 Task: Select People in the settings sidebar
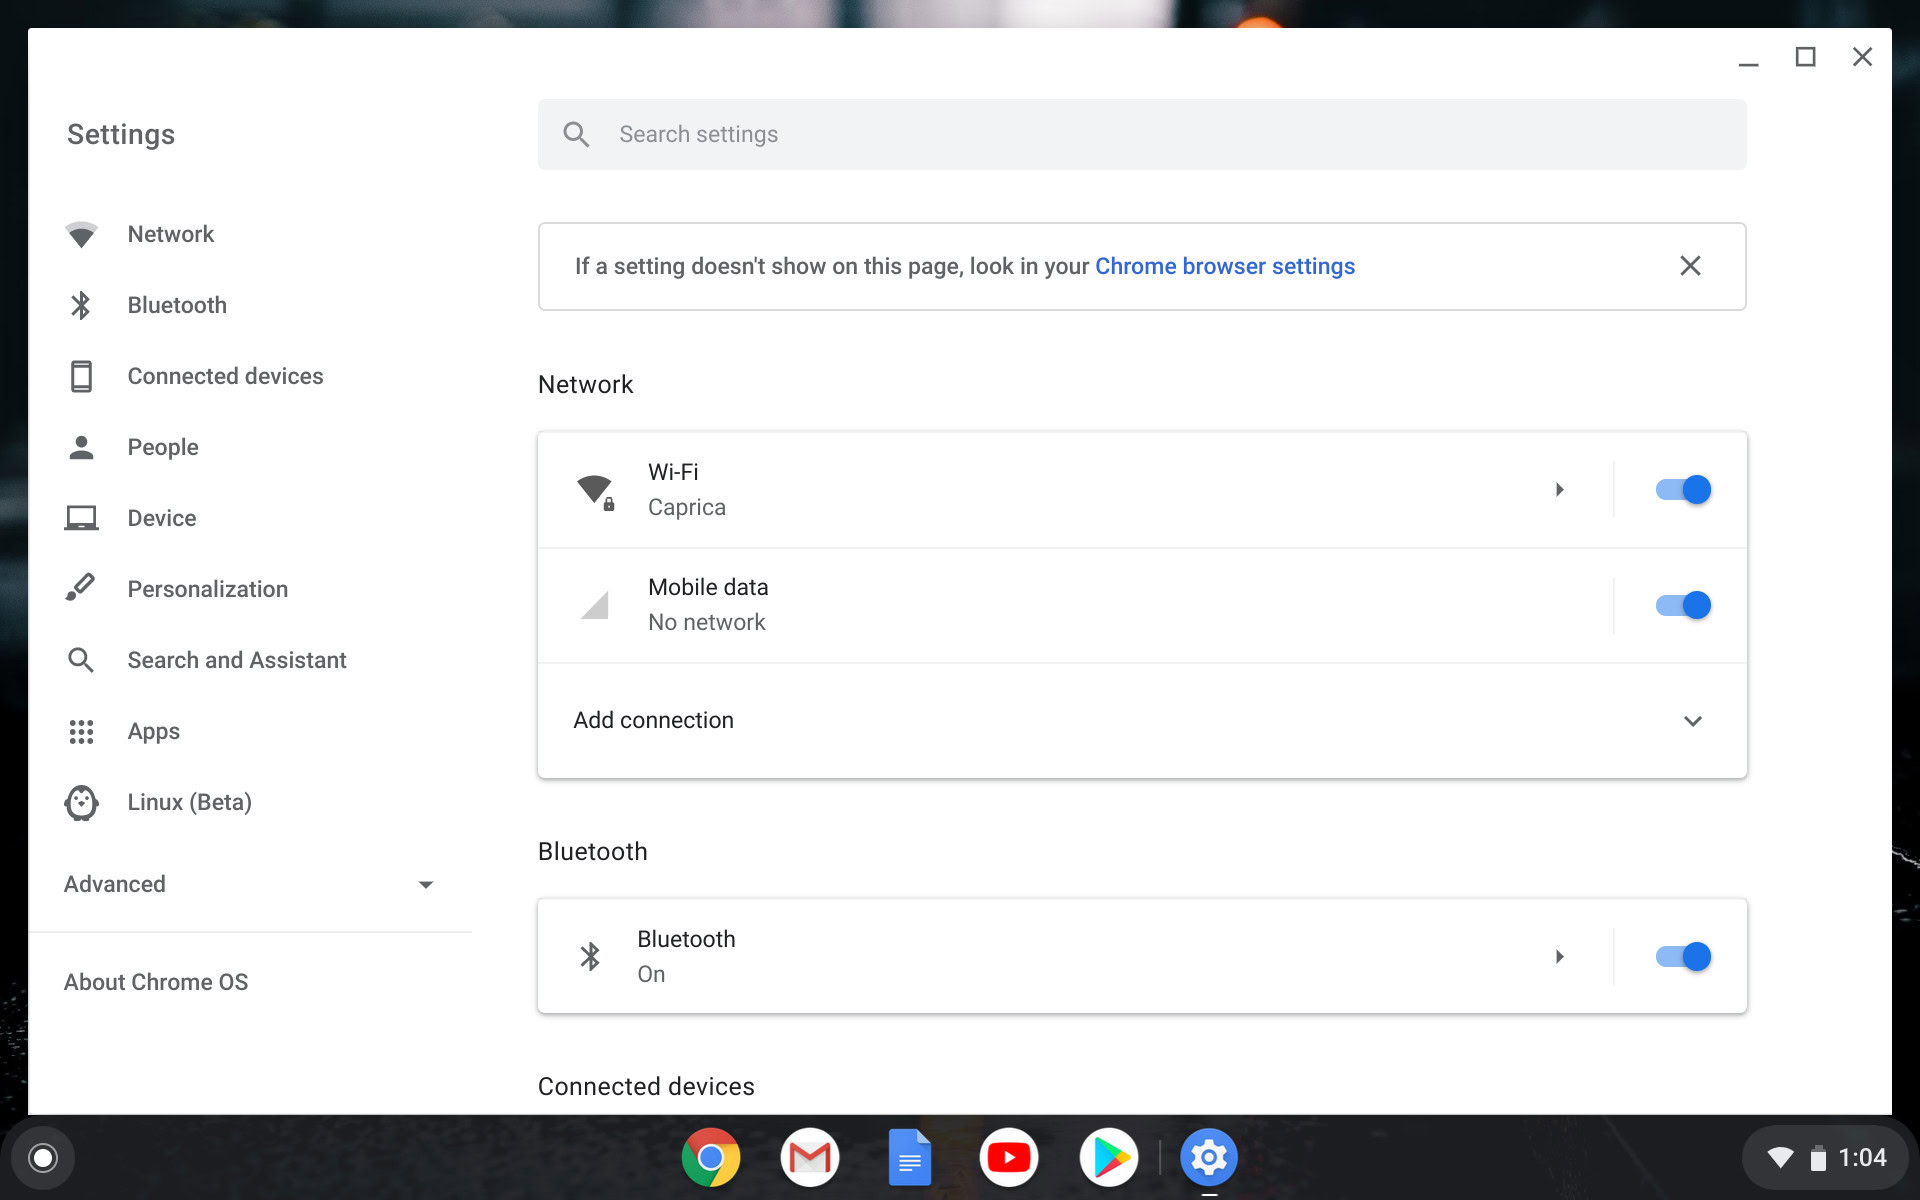pos(163,447)
